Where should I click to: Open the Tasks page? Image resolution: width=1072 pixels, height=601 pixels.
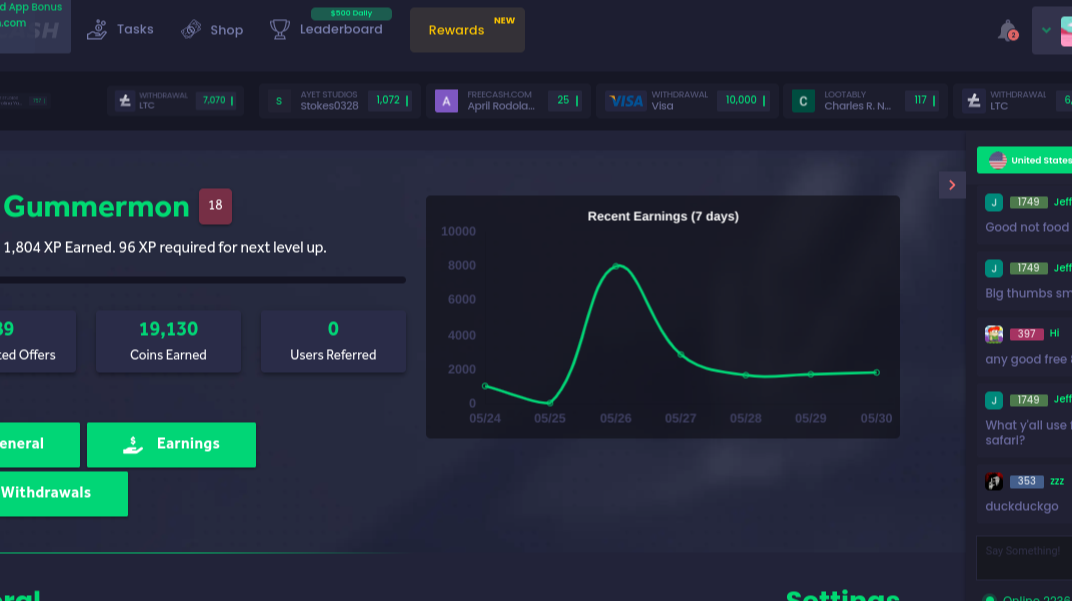coord(120,29)
